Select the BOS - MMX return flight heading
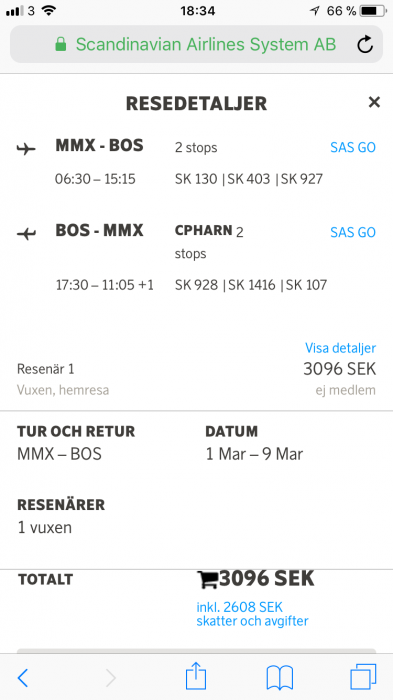393x700 pixels. (x=99, y=230)
